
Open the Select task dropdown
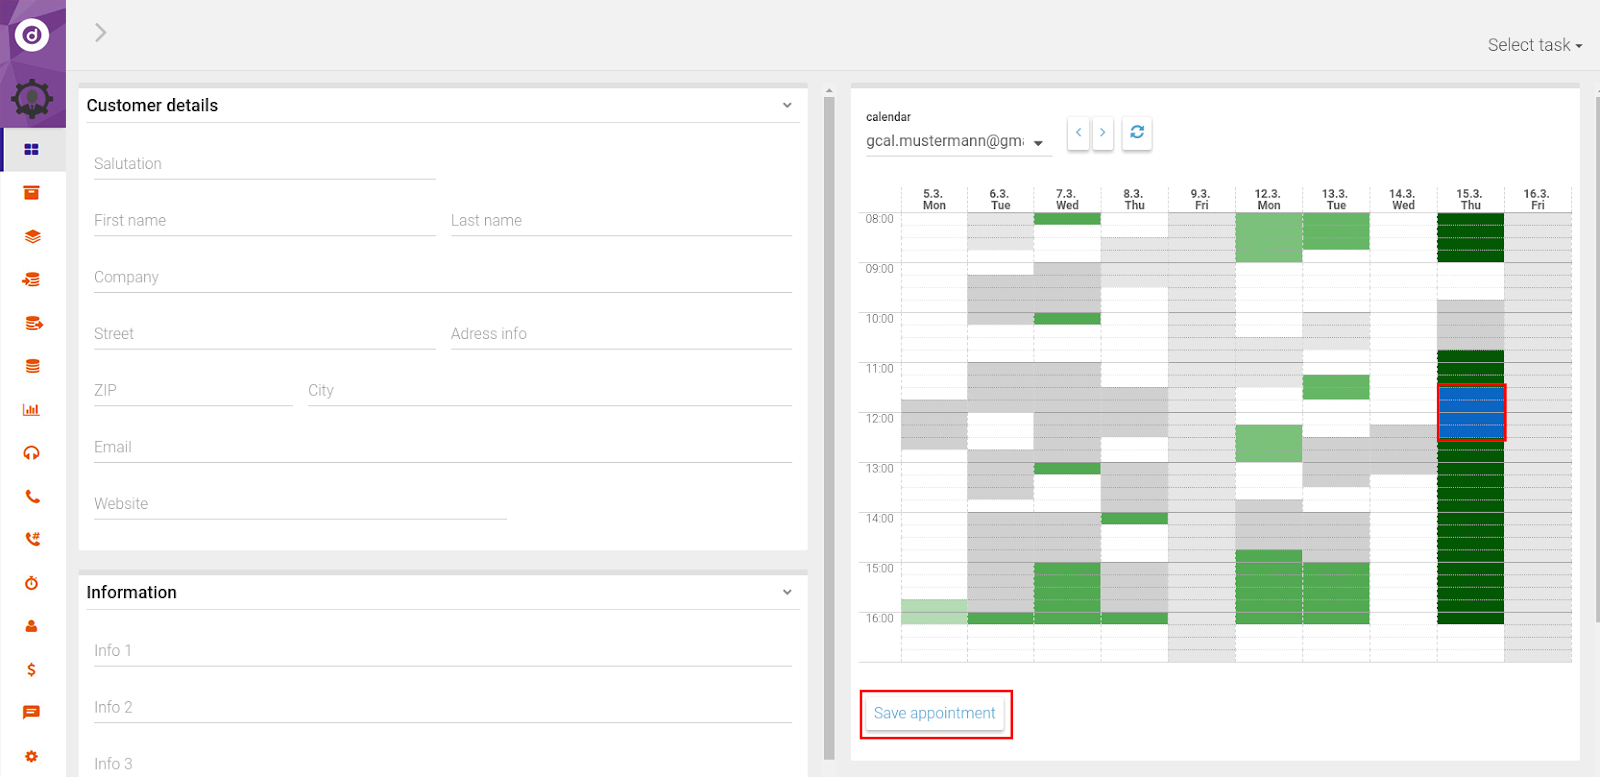1534,45
